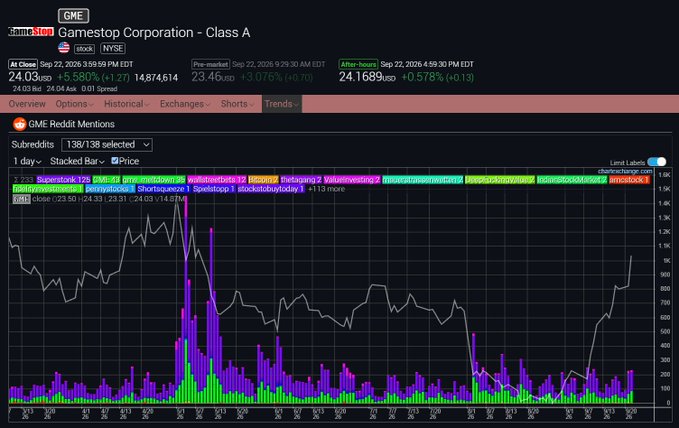This screenshot has height=428, width=679.
Task: Open the Stacked Bar chart type dropdown
Action: pyautogui.click(x=77, y=161)
